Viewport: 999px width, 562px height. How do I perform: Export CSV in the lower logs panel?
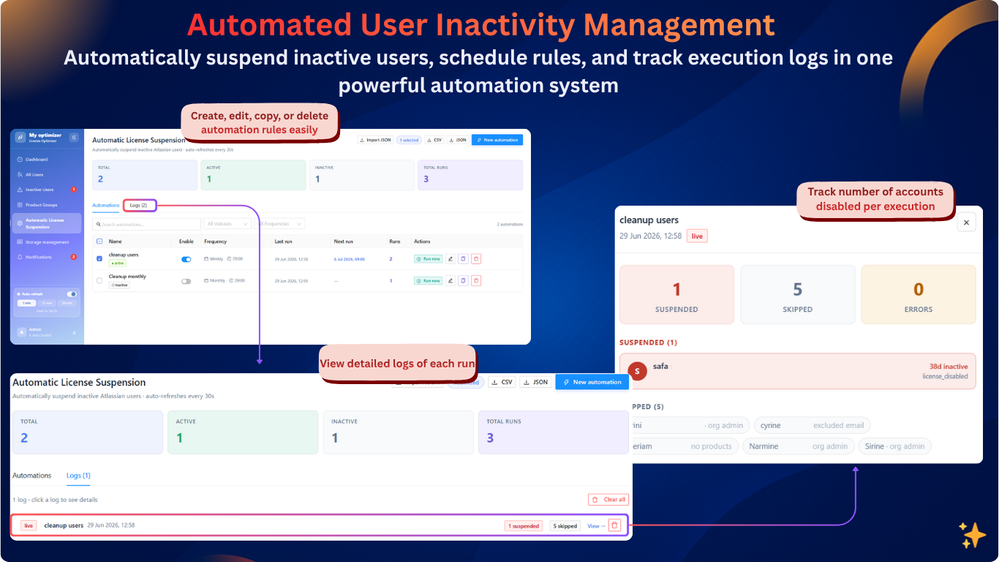click(x=502, y=382)
